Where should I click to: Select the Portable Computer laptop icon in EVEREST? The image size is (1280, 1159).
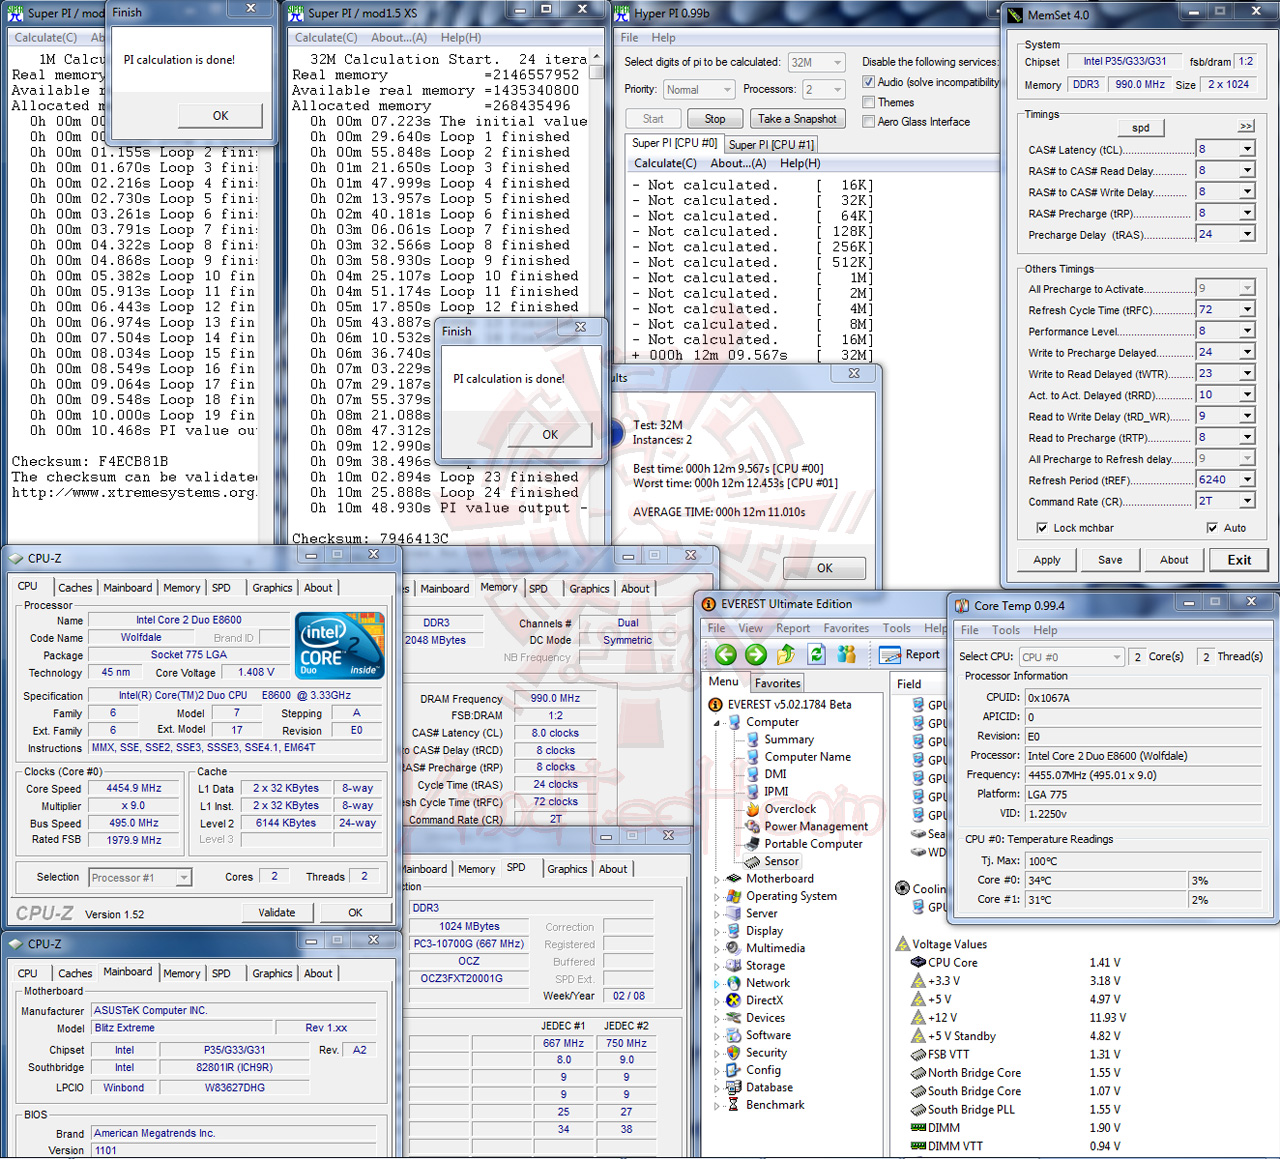pyautogui.click(x=753, y=844)
